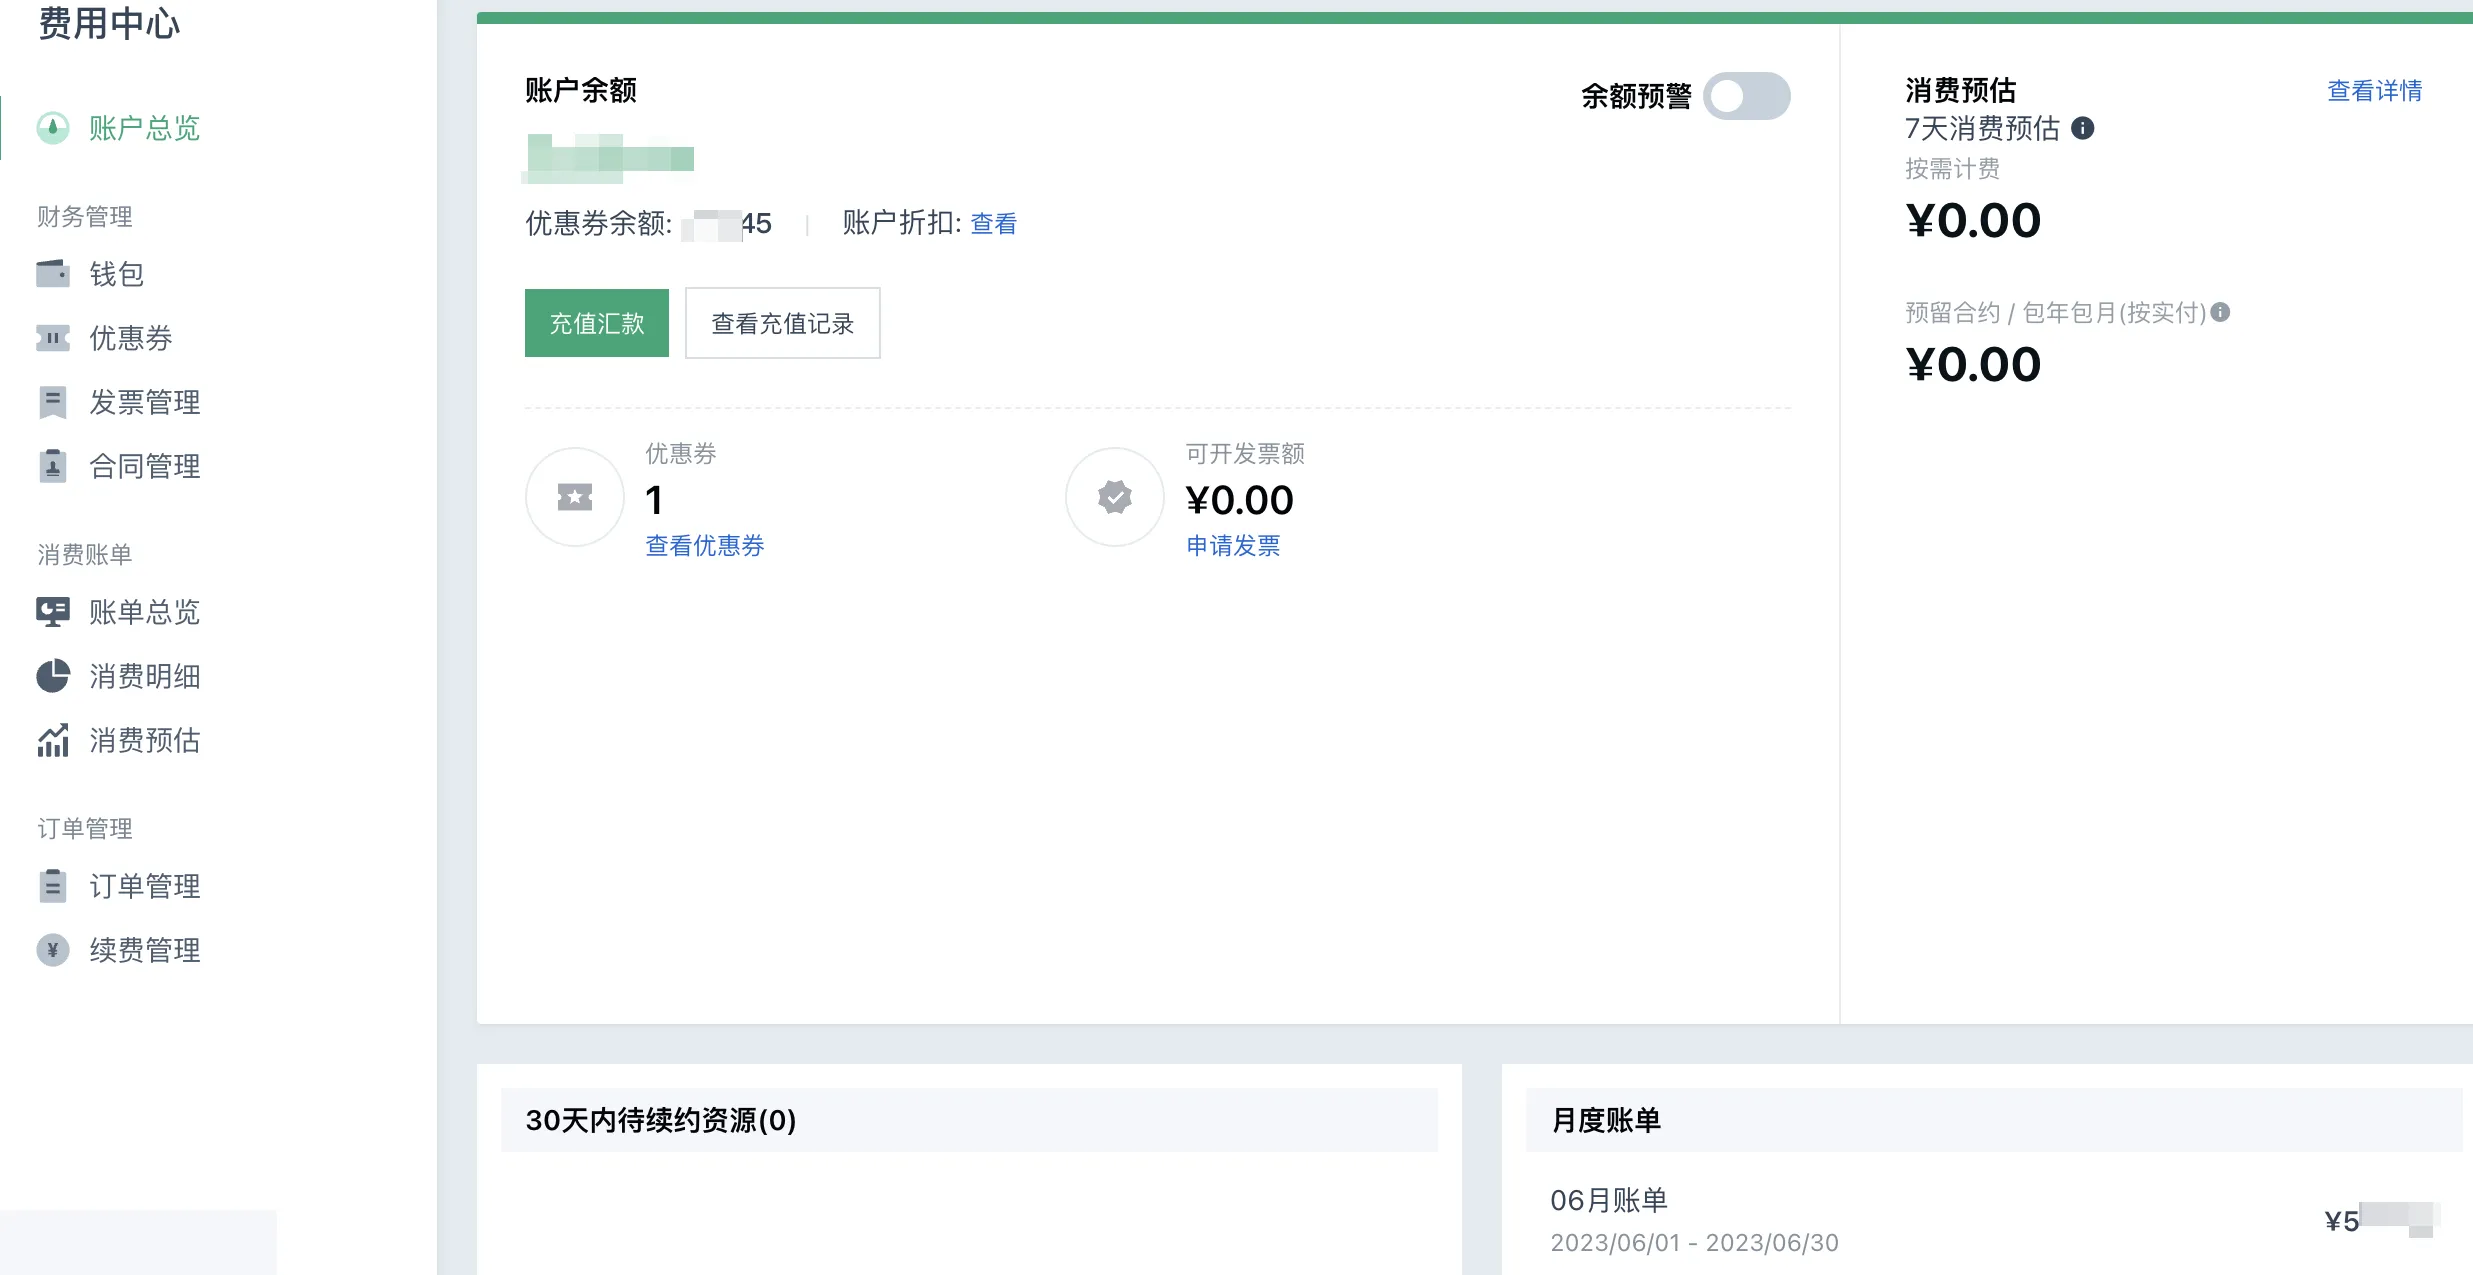Open 消费明细 in the sidebar
This screenshot has width=2473, height=1275.
(145, 676)
